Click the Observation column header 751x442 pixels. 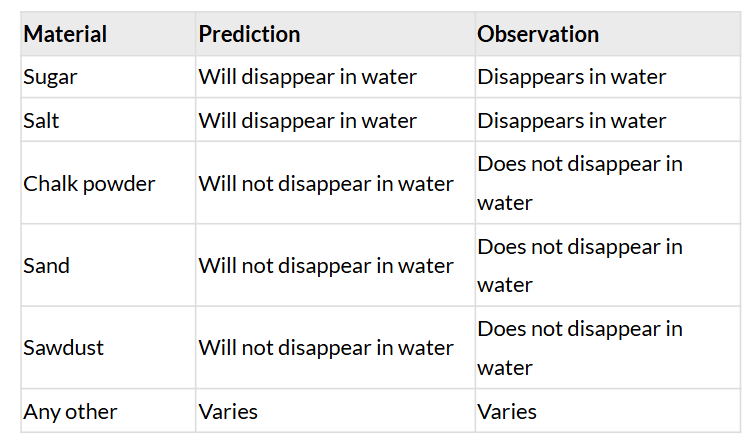click(538, 34)
